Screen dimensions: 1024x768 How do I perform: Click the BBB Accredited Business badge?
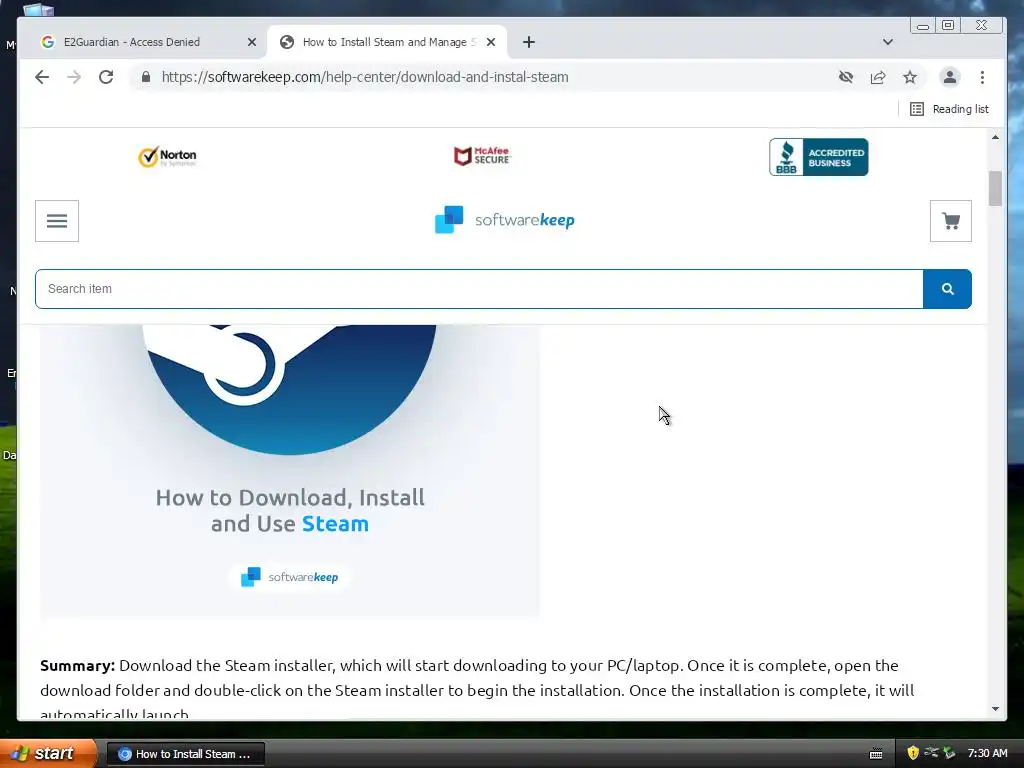click(x=818, y=157)
